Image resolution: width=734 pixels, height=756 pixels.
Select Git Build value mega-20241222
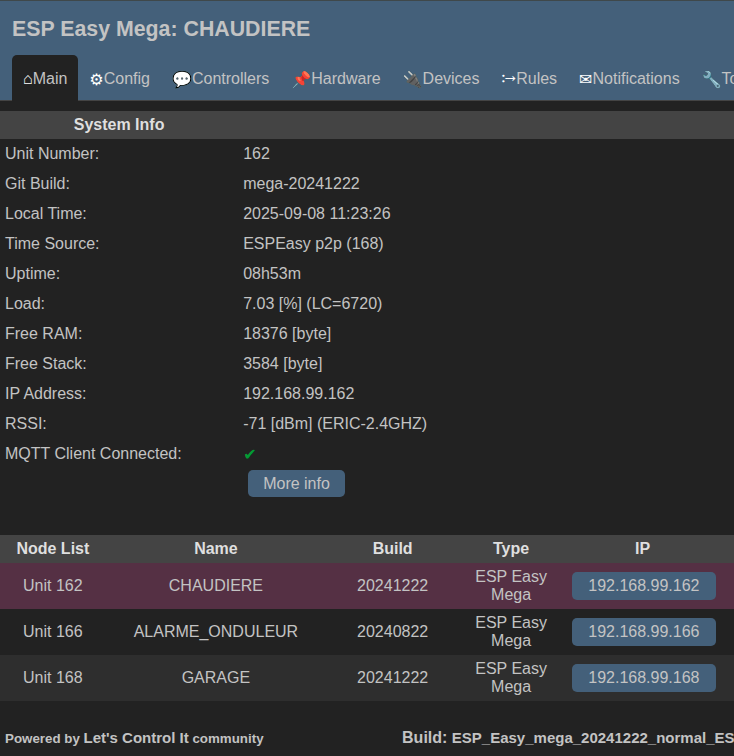click(x=301, y=184)
